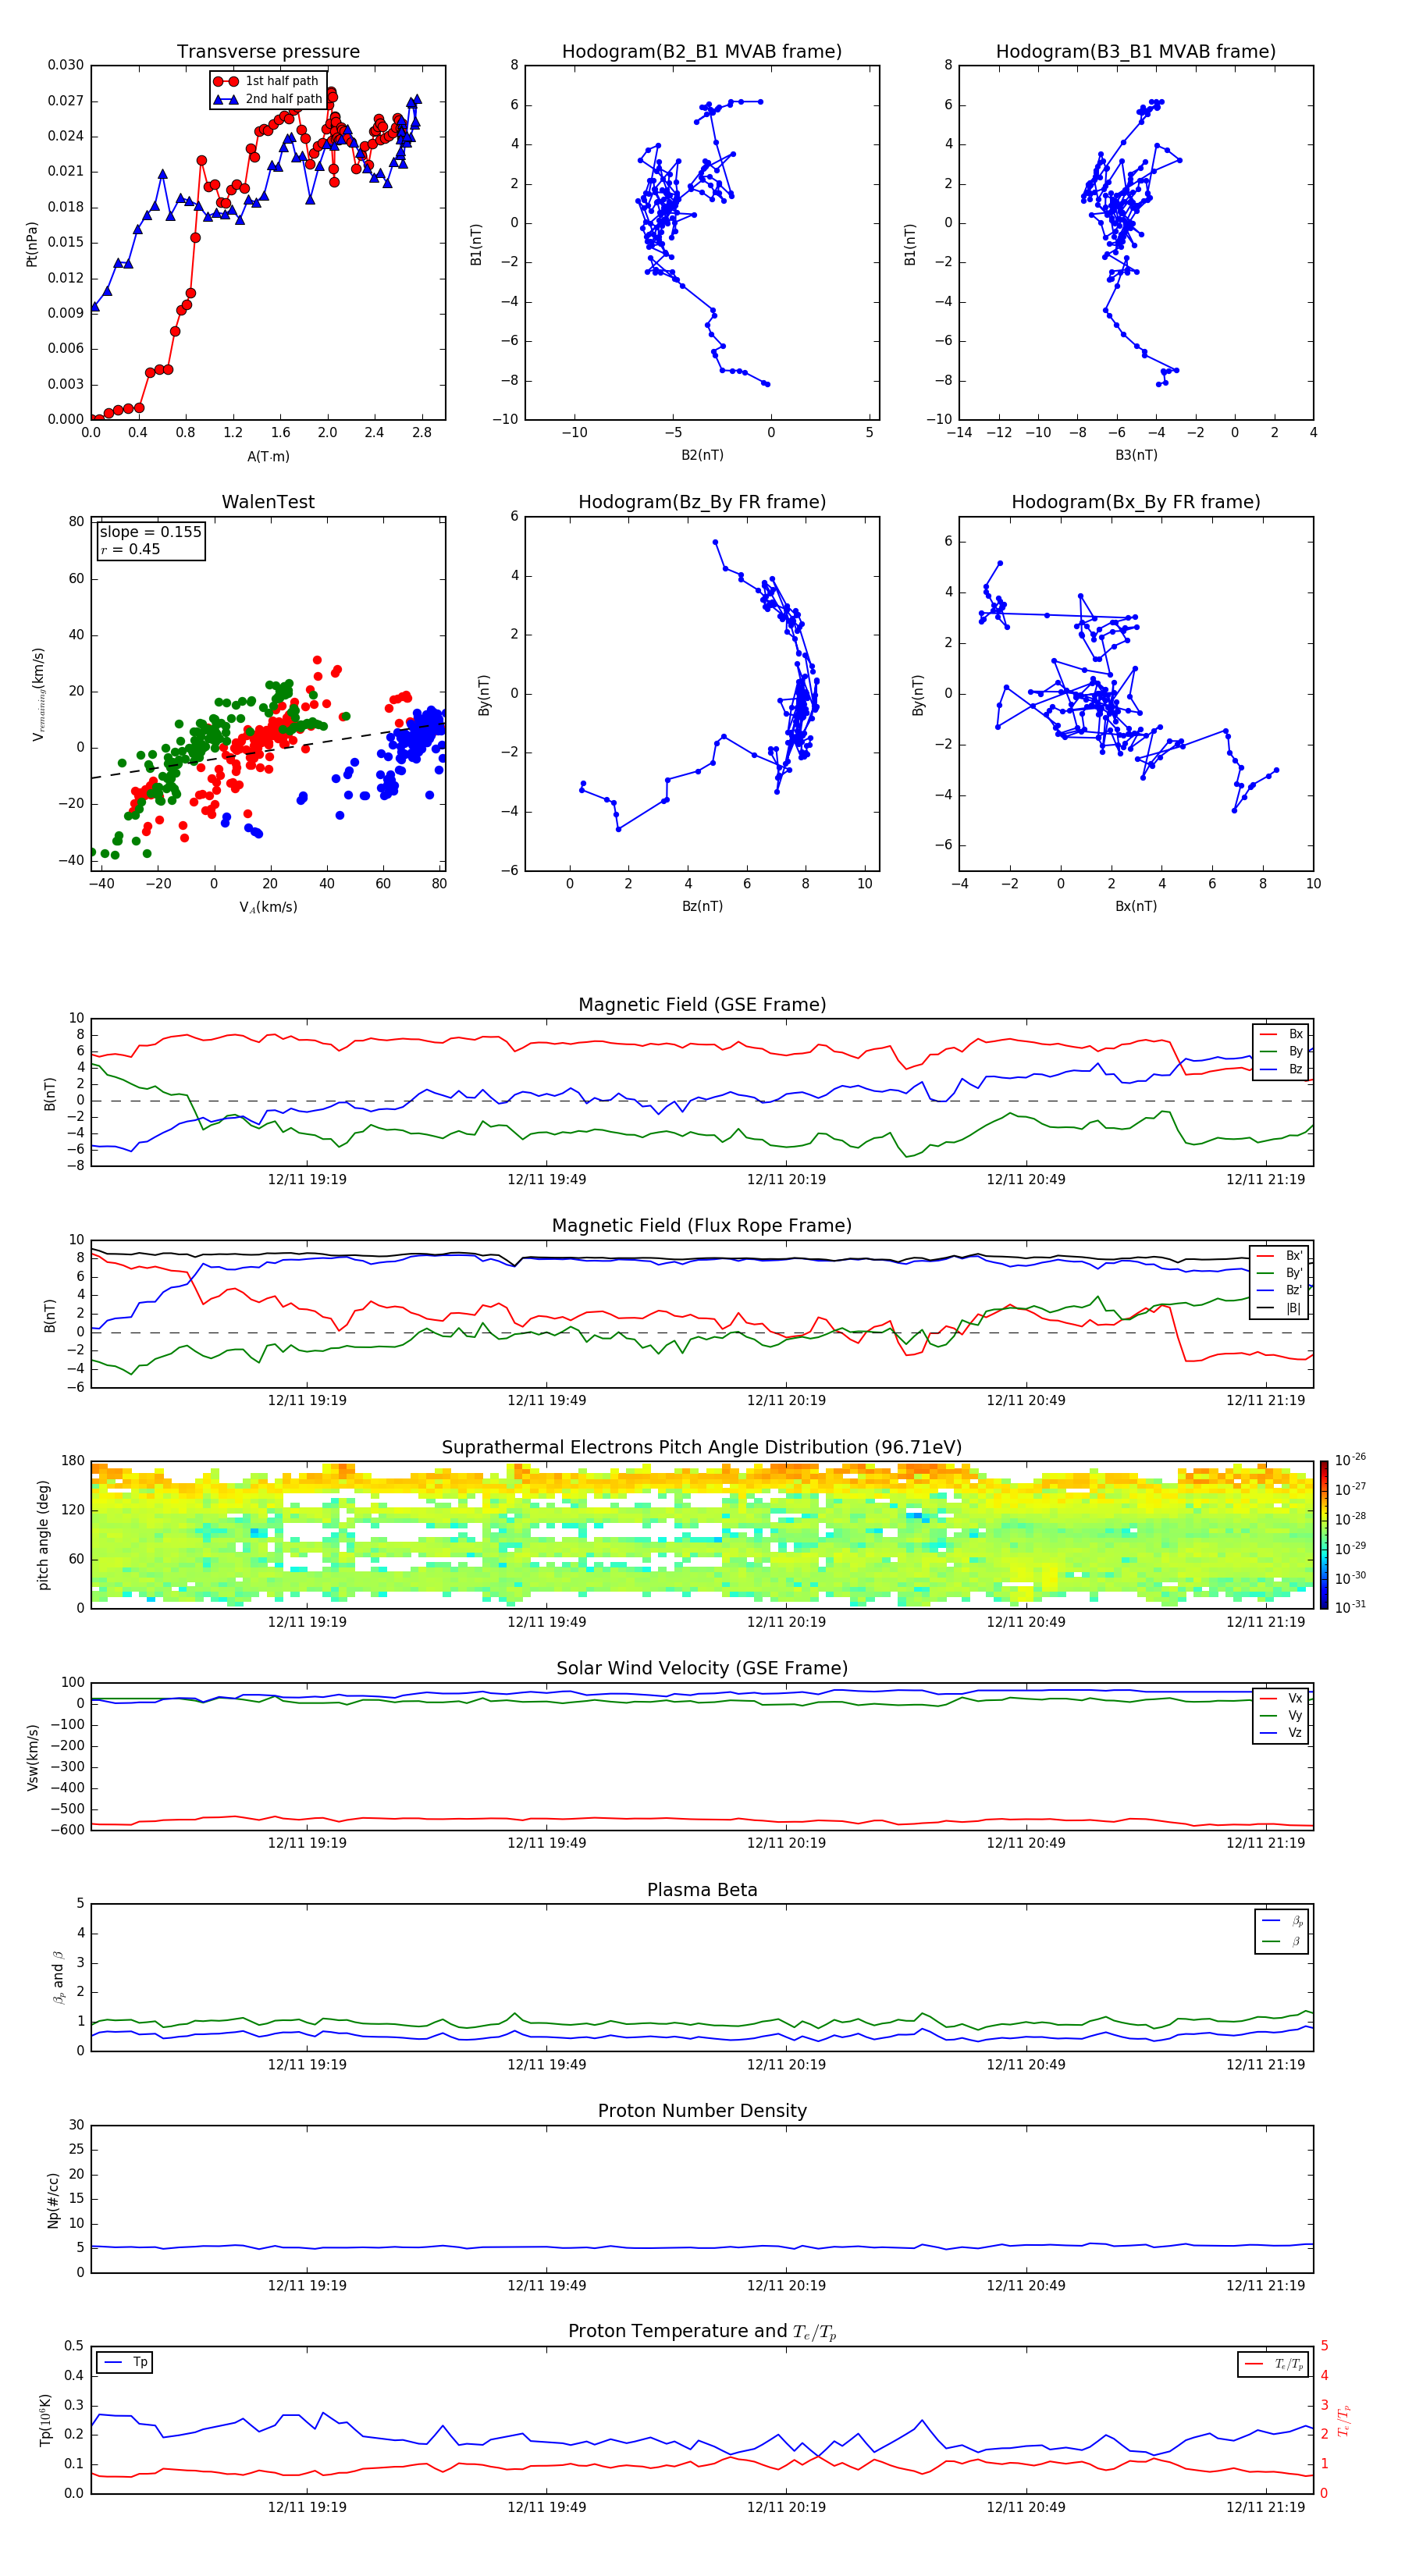Click '12/11 21:19' tick in proton temperature panel
Image resolution: width=1405 pixels, height=2576 pixels.
point(1265,2507)
